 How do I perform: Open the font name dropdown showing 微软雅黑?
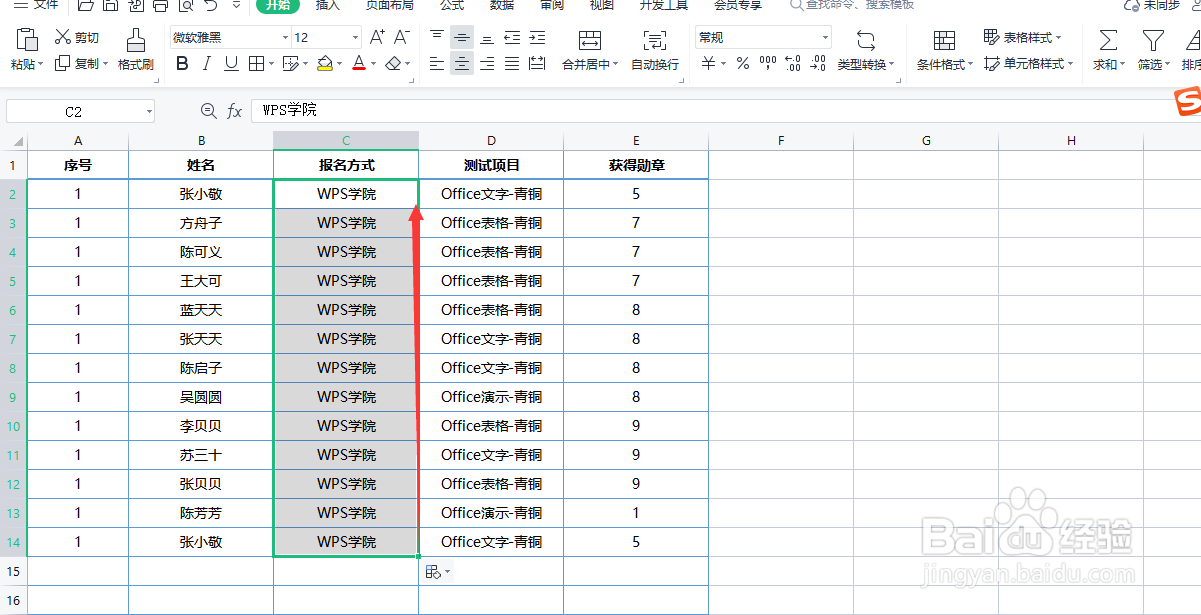[286, 36]
